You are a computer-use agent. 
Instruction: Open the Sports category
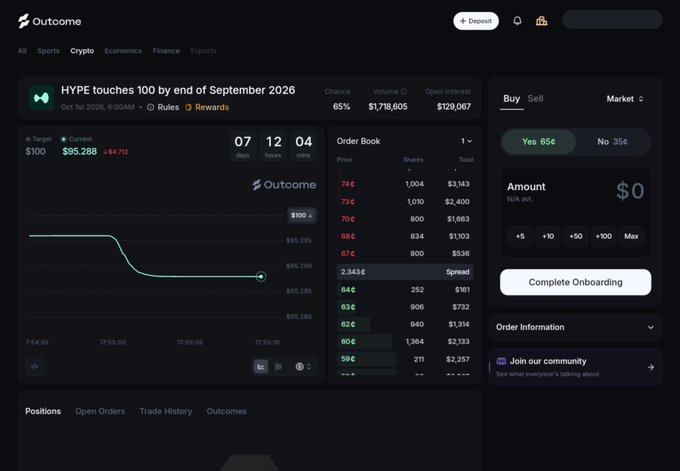(x=48, y=51)
